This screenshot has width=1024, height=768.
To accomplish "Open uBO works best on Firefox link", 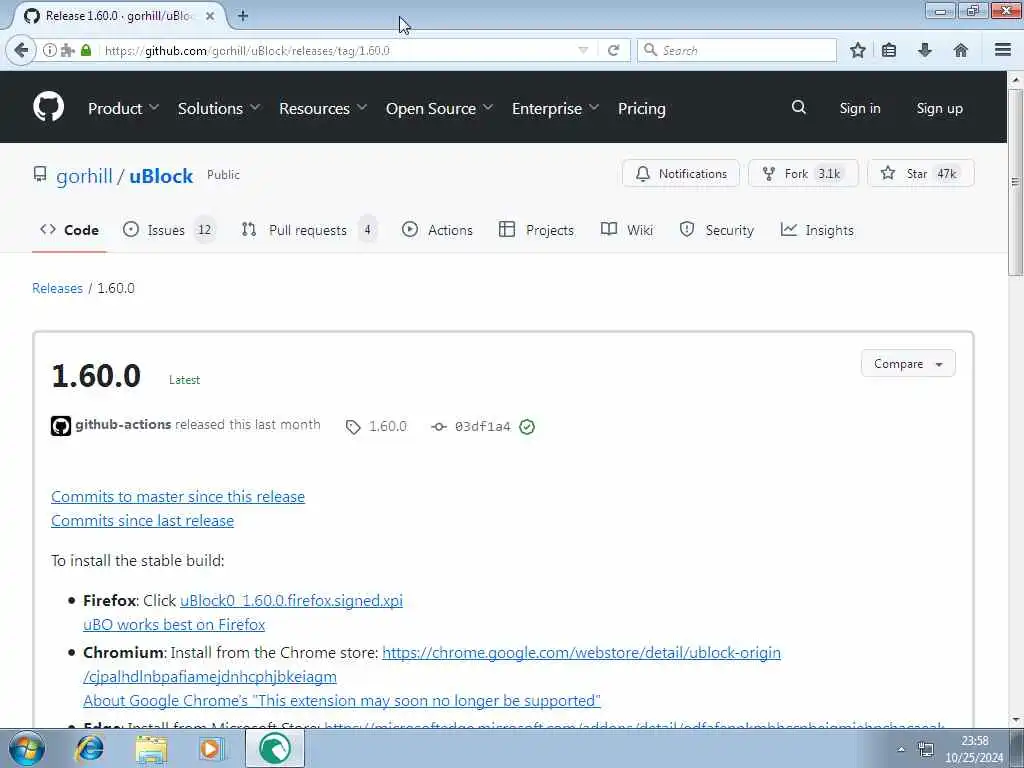I will tap(174, 624).
